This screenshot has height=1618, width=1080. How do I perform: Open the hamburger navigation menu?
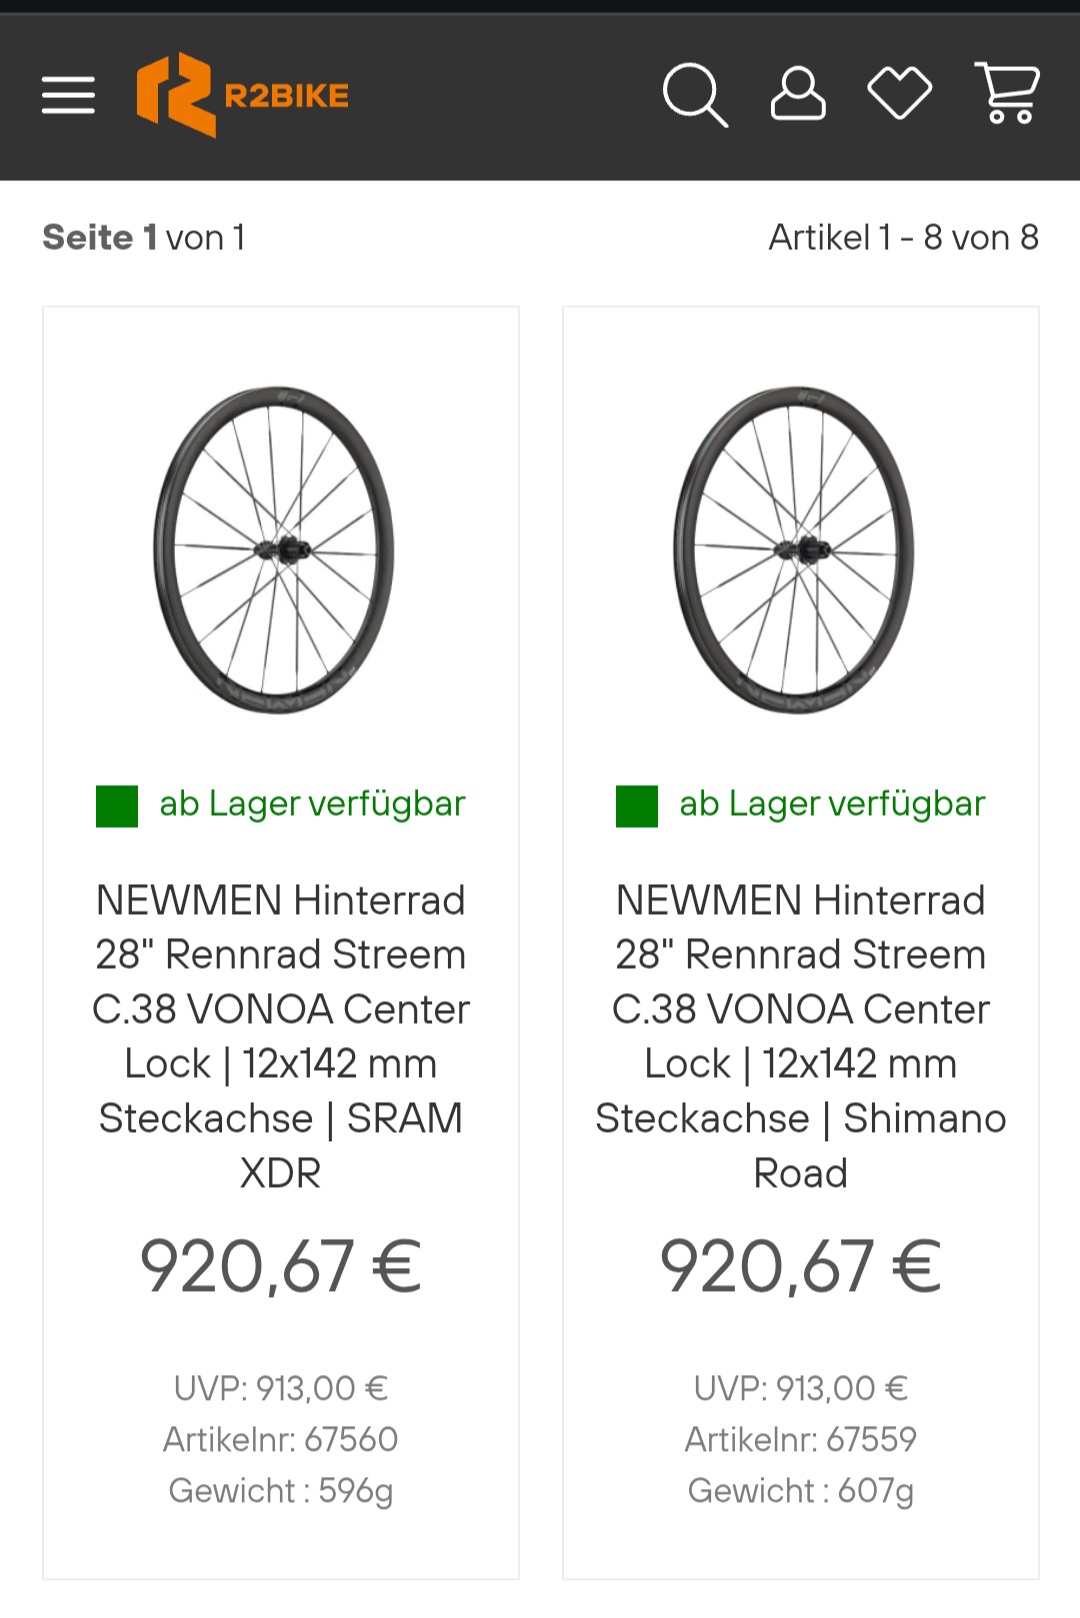click(x=68, y=96)
